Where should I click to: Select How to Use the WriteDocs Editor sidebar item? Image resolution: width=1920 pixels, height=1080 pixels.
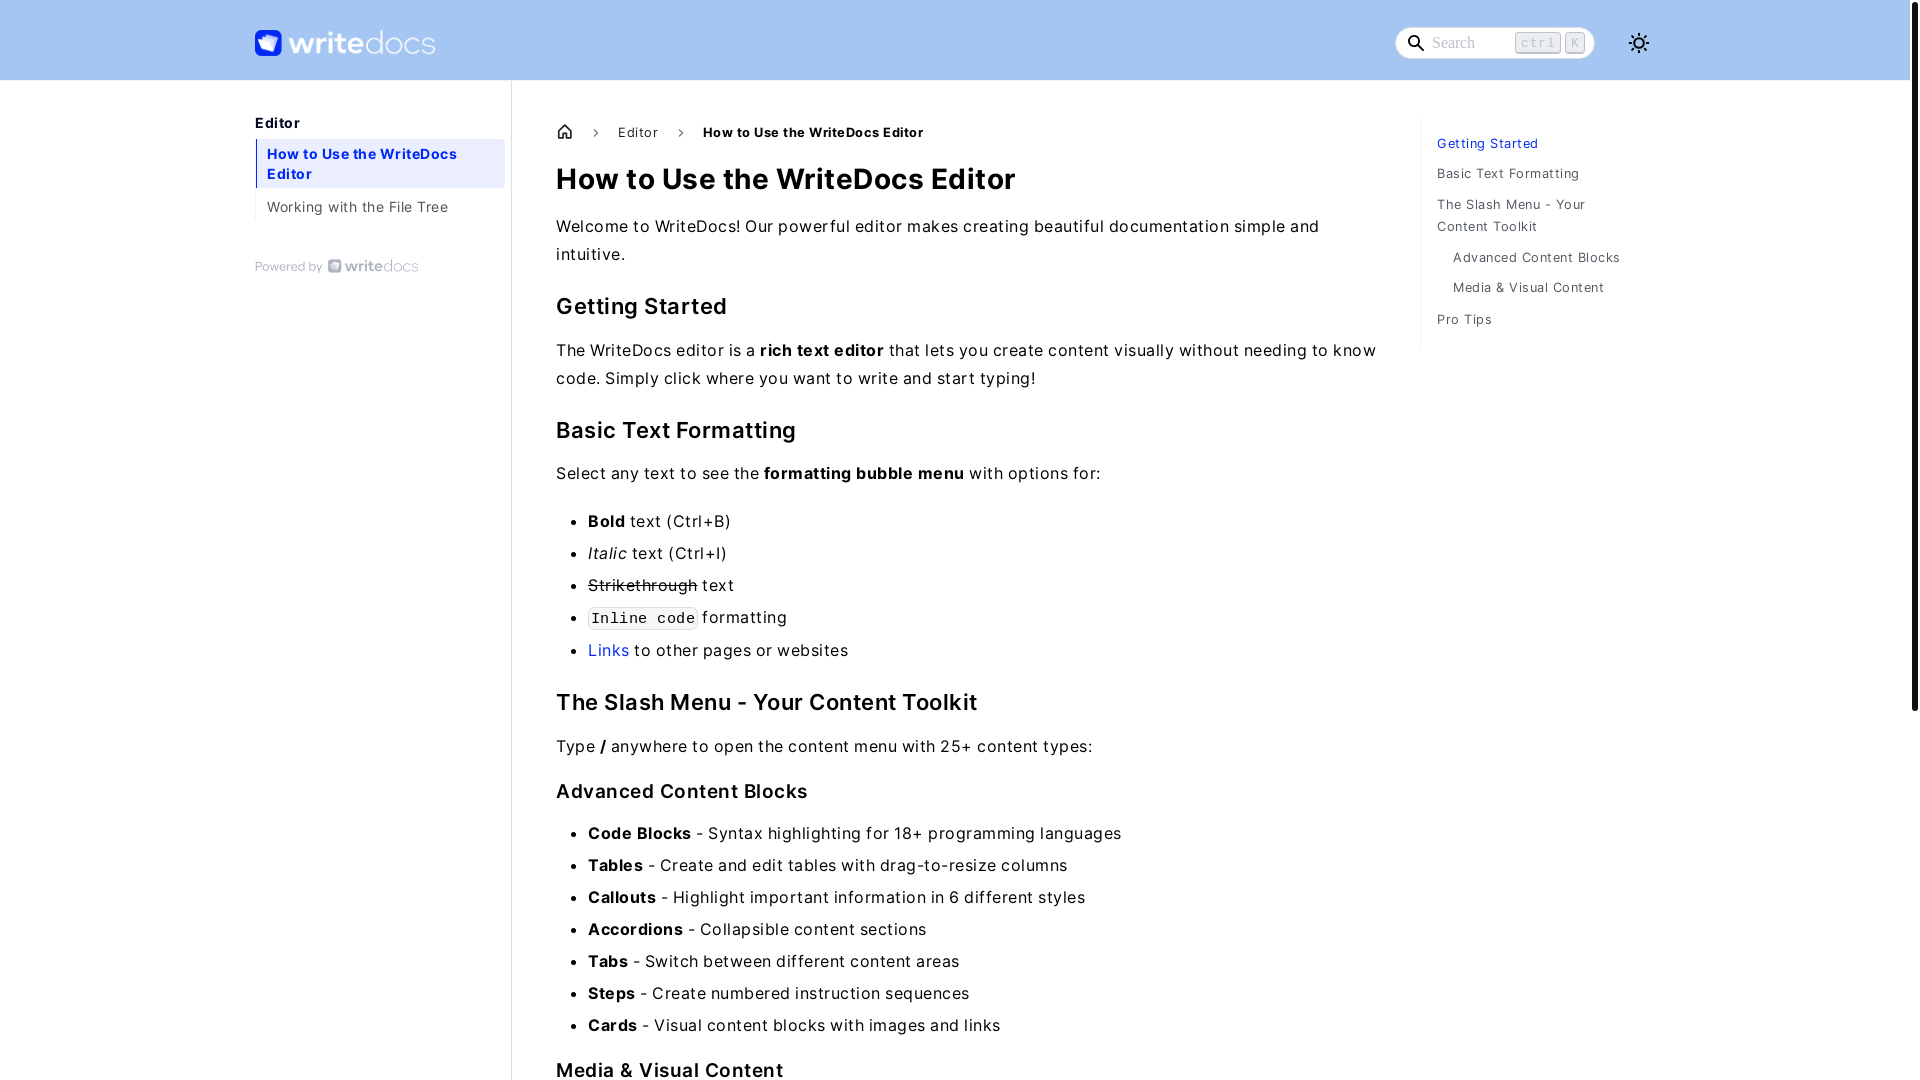click(x=380, y=163)
